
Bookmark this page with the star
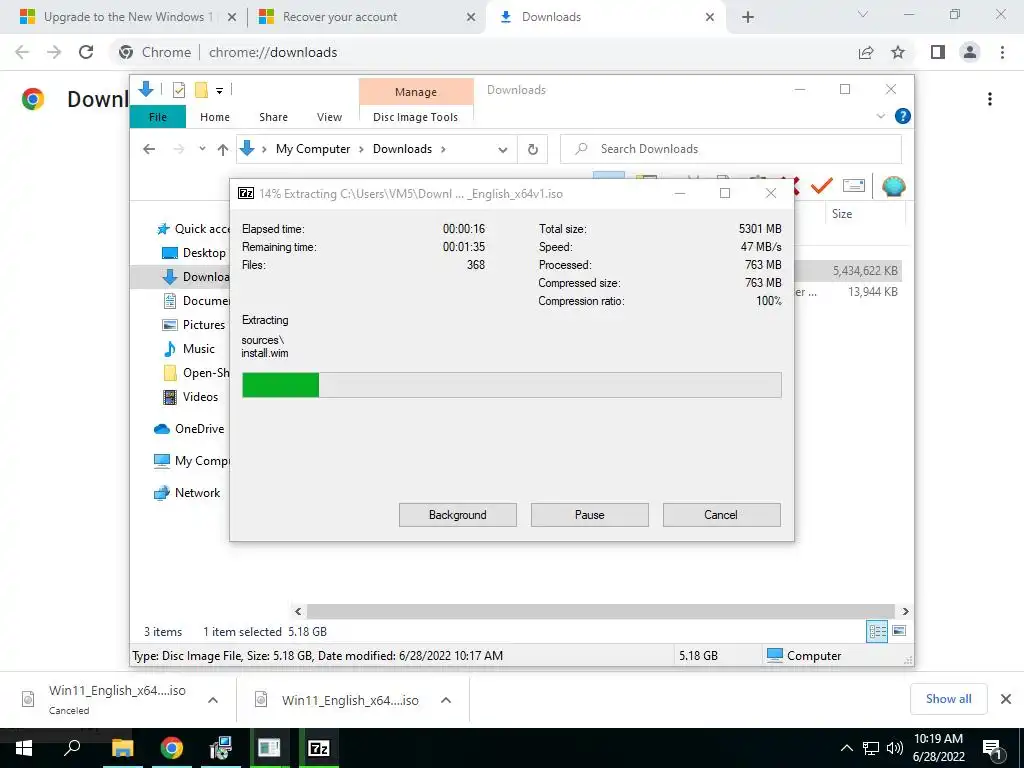coord(898,52)
